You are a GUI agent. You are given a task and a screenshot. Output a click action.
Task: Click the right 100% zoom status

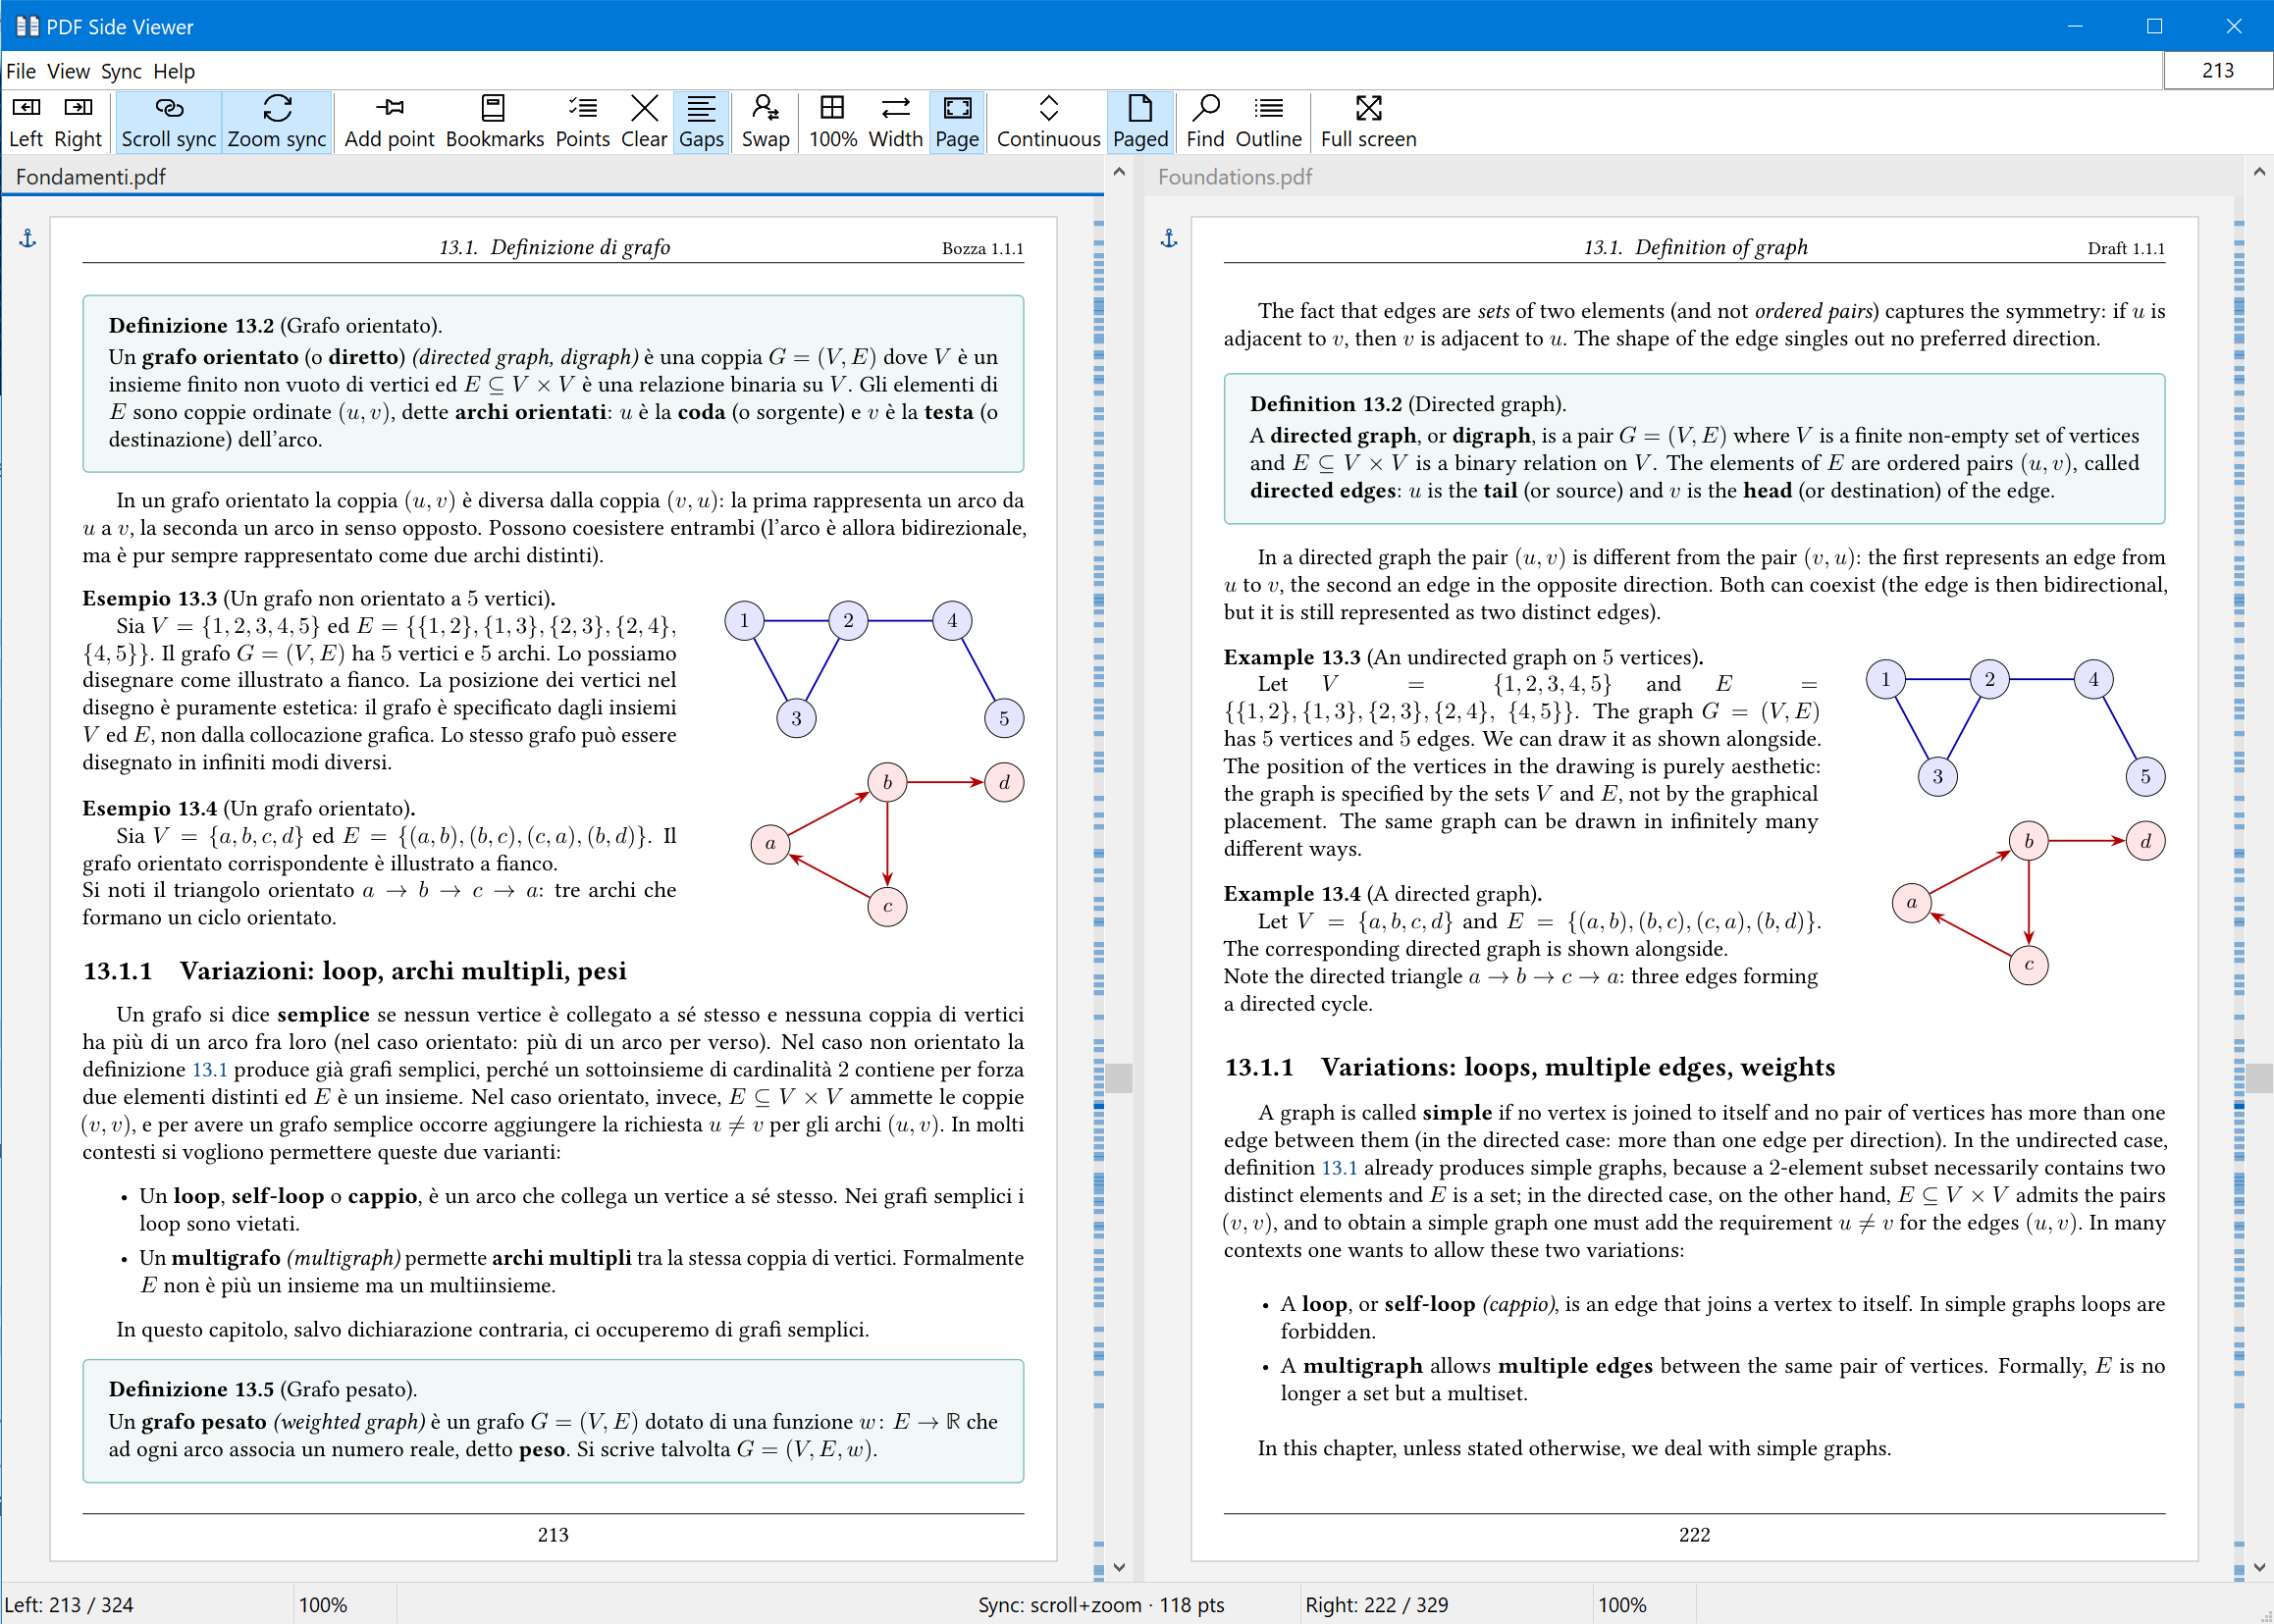click(x=1622, y=1605)
